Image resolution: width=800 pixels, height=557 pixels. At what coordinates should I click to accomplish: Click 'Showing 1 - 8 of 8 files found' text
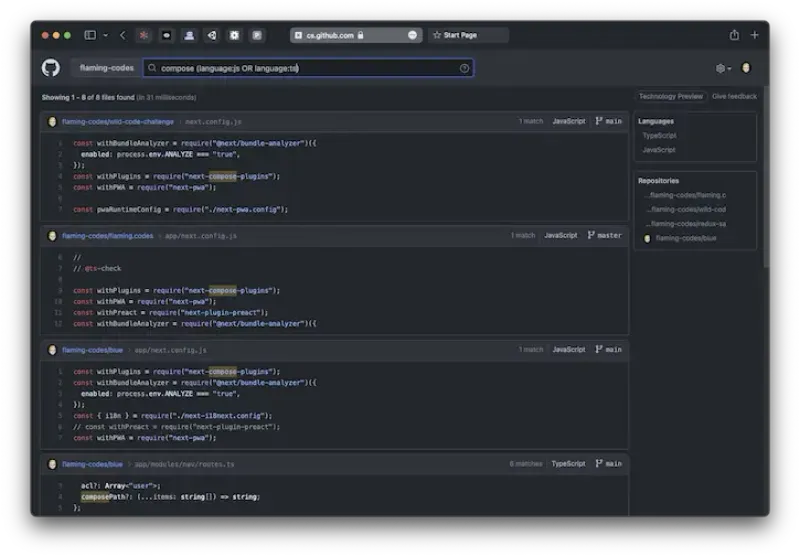tap(88, 97)
